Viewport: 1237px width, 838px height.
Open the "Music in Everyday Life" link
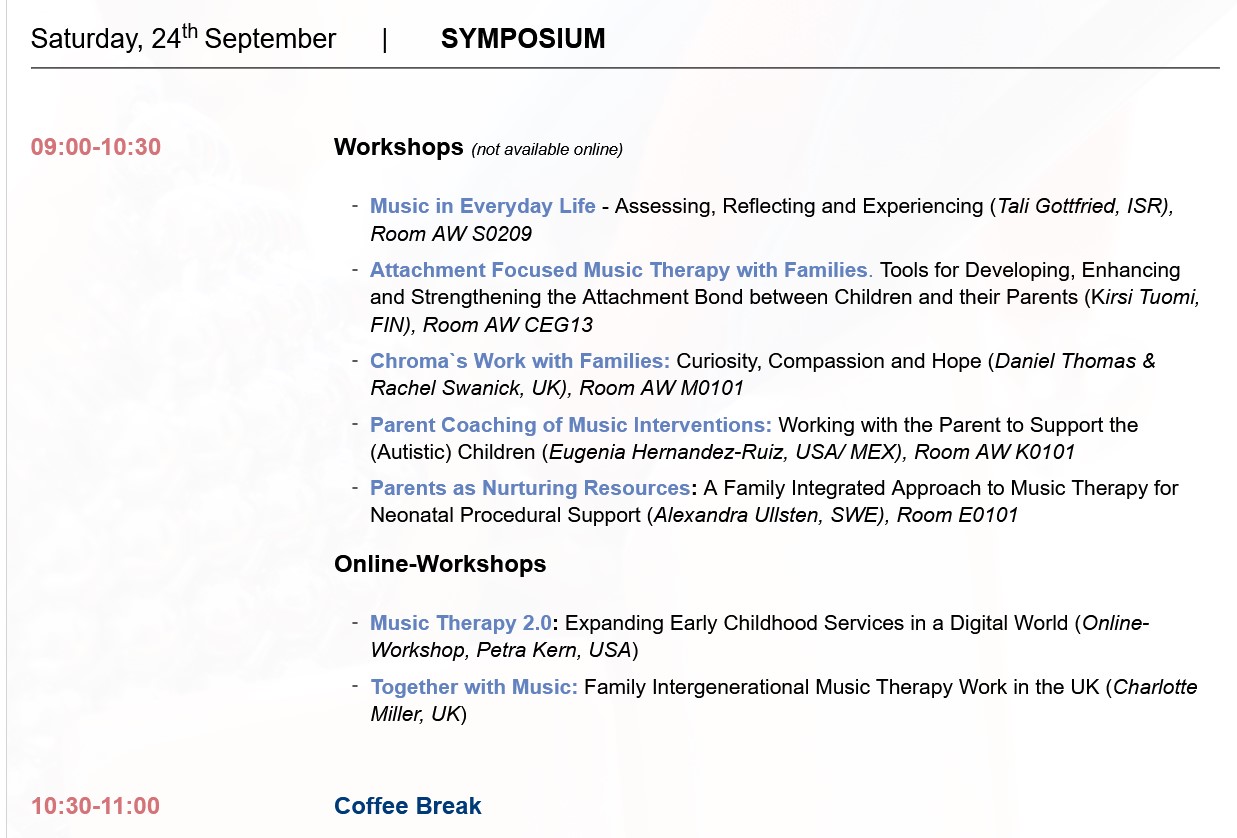point(482,207)
